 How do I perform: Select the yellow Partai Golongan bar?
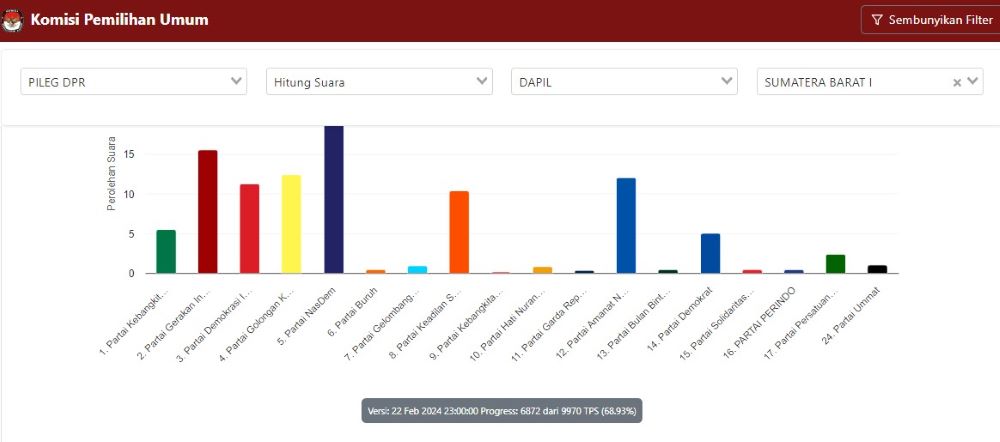coord(291,224)
